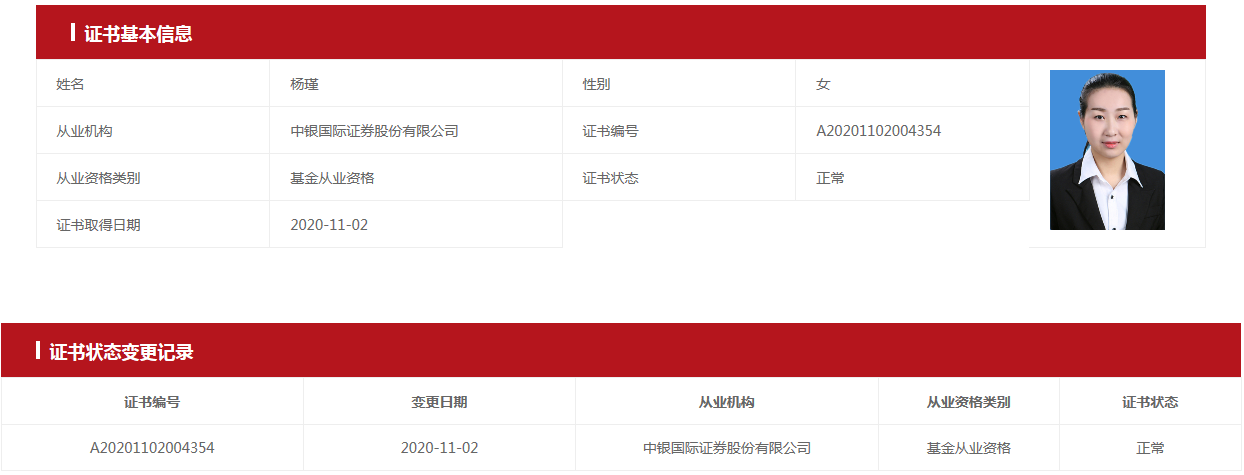Image resolution: width=1244 pixels, height=475 pixels.
Task: Click 2020-11-02 in the change record row
Action: (439, 448)
